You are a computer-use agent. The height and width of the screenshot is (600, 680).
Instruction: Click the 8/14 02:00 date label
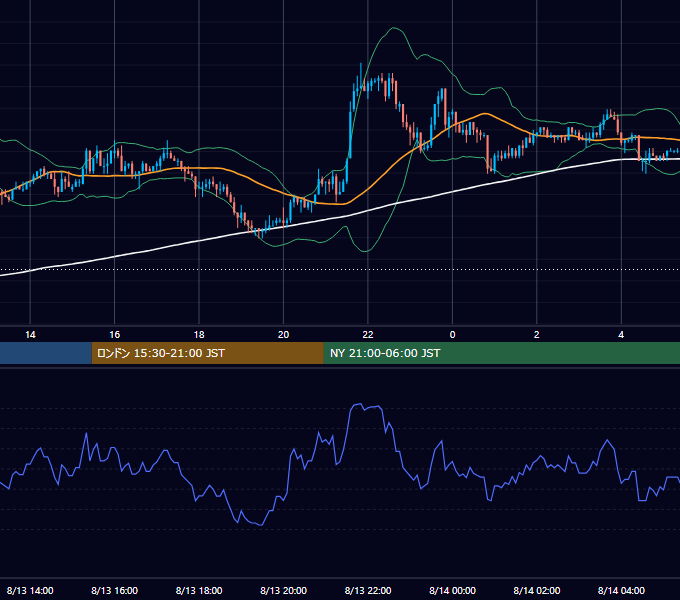click(x=536, y=590)
